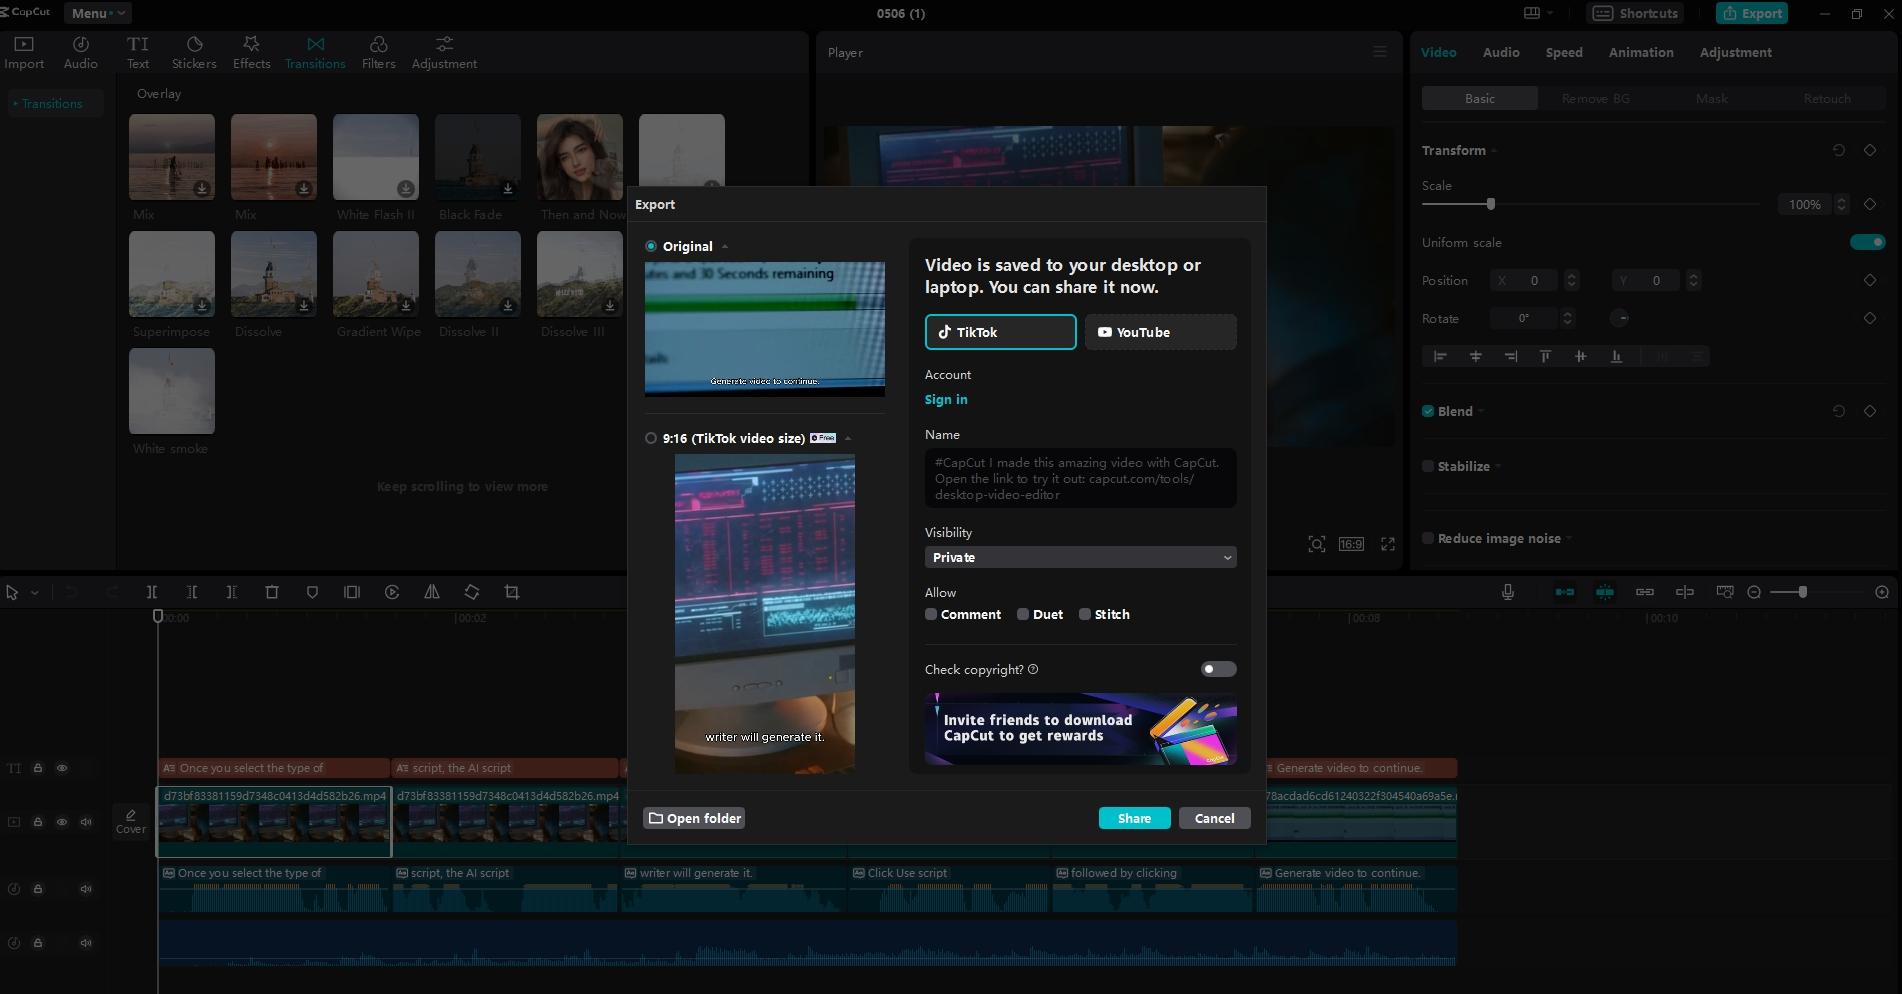
Task: Switch to the Animation tab
Action: coord(1641,52)
